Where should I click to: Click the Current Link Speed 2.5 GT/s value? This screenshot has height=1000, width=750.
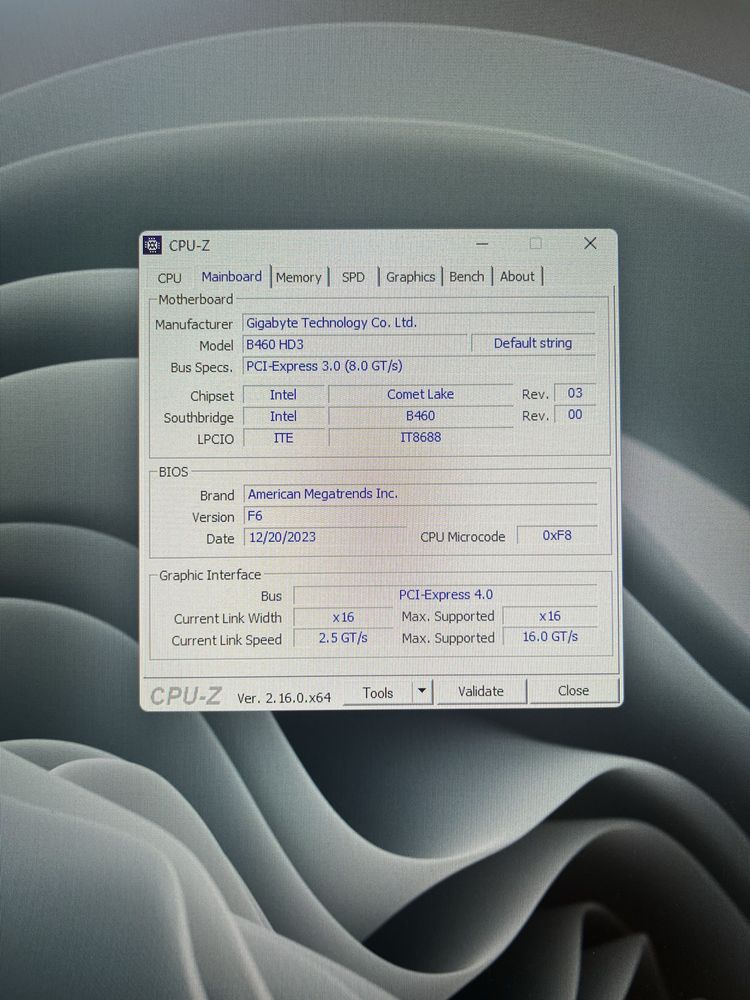343,638
